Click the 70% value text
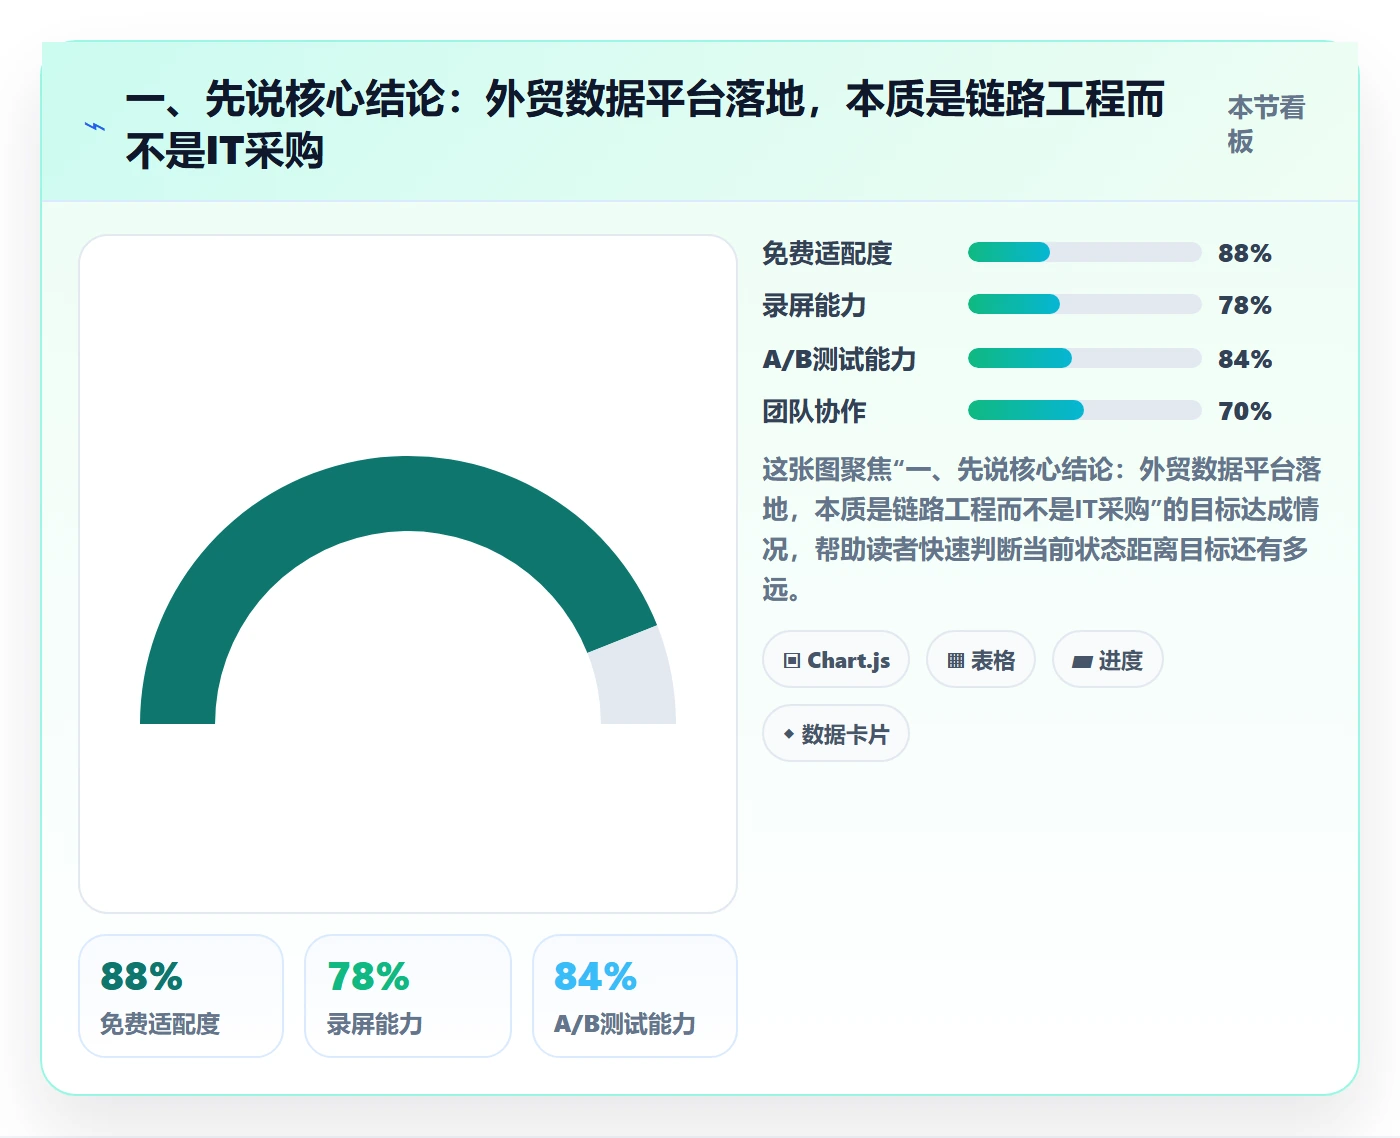The width and height of the screenshot is (1400, 1138). 1245,411
